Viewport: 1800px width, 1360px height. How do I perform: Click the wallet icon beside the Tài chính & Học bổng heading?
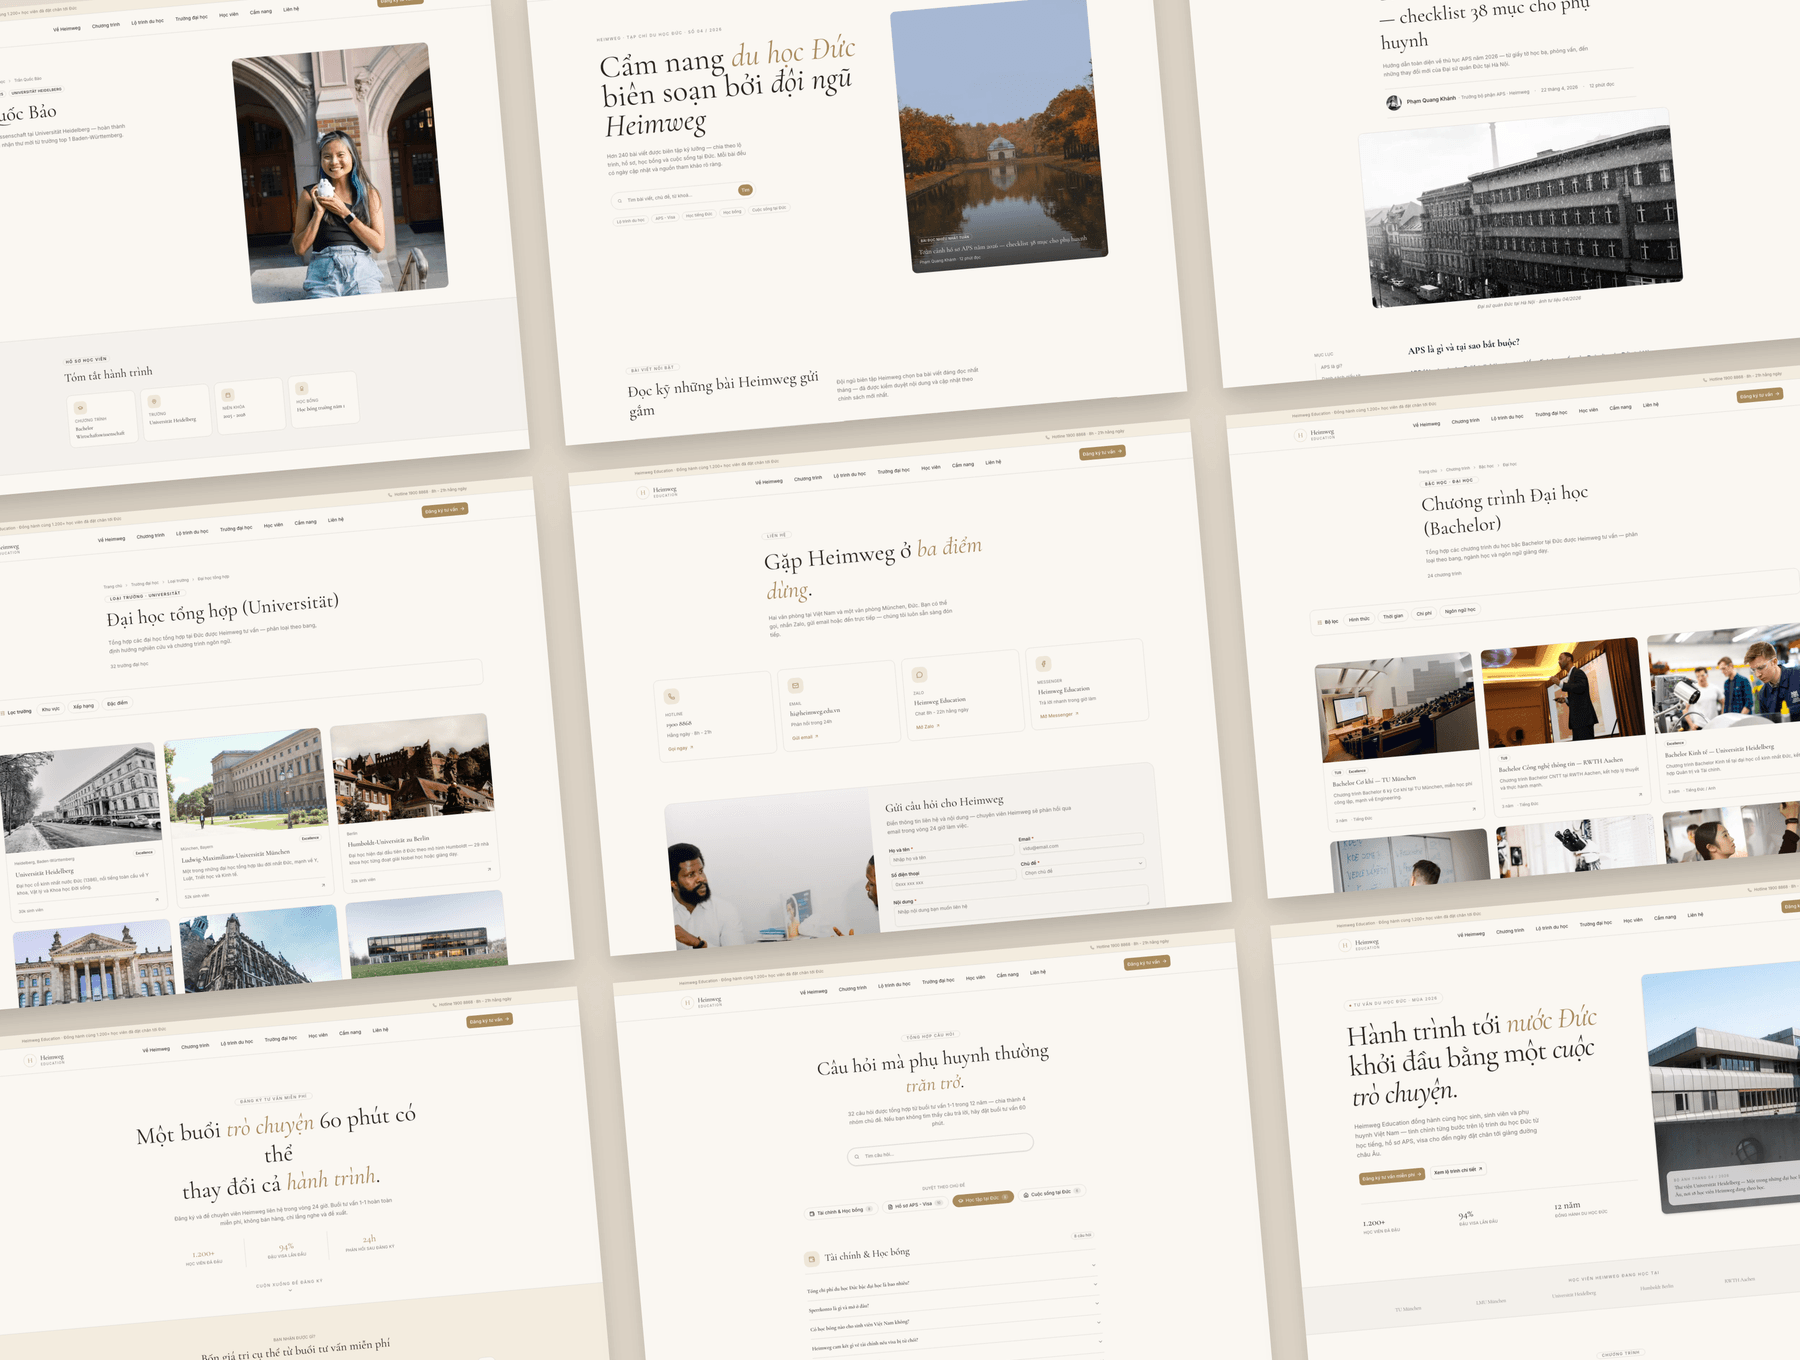[811, 1259]
